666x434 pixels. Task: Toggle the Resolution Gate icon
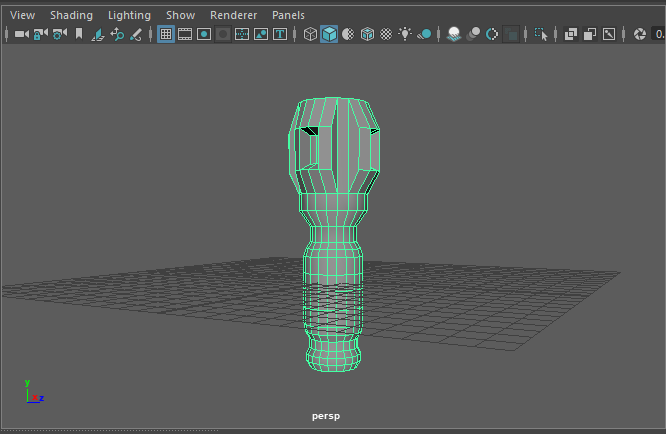tap(204, 34)
